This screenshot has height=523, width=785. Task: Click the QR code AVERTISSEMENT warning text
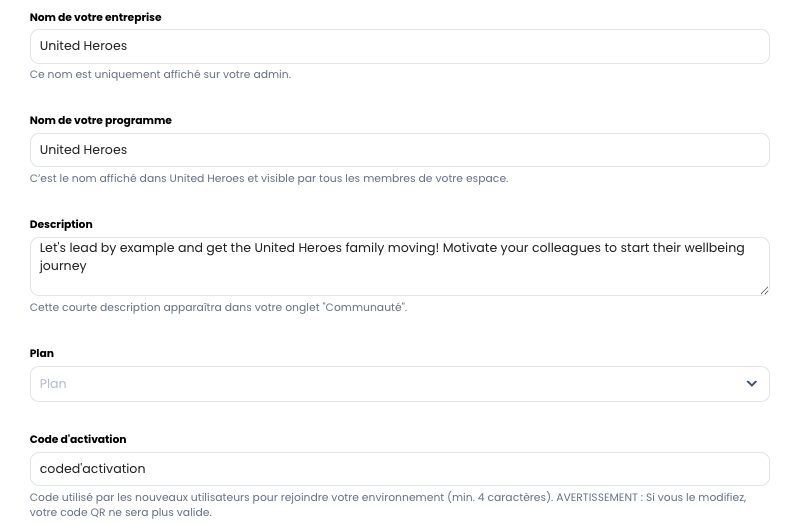650,497
